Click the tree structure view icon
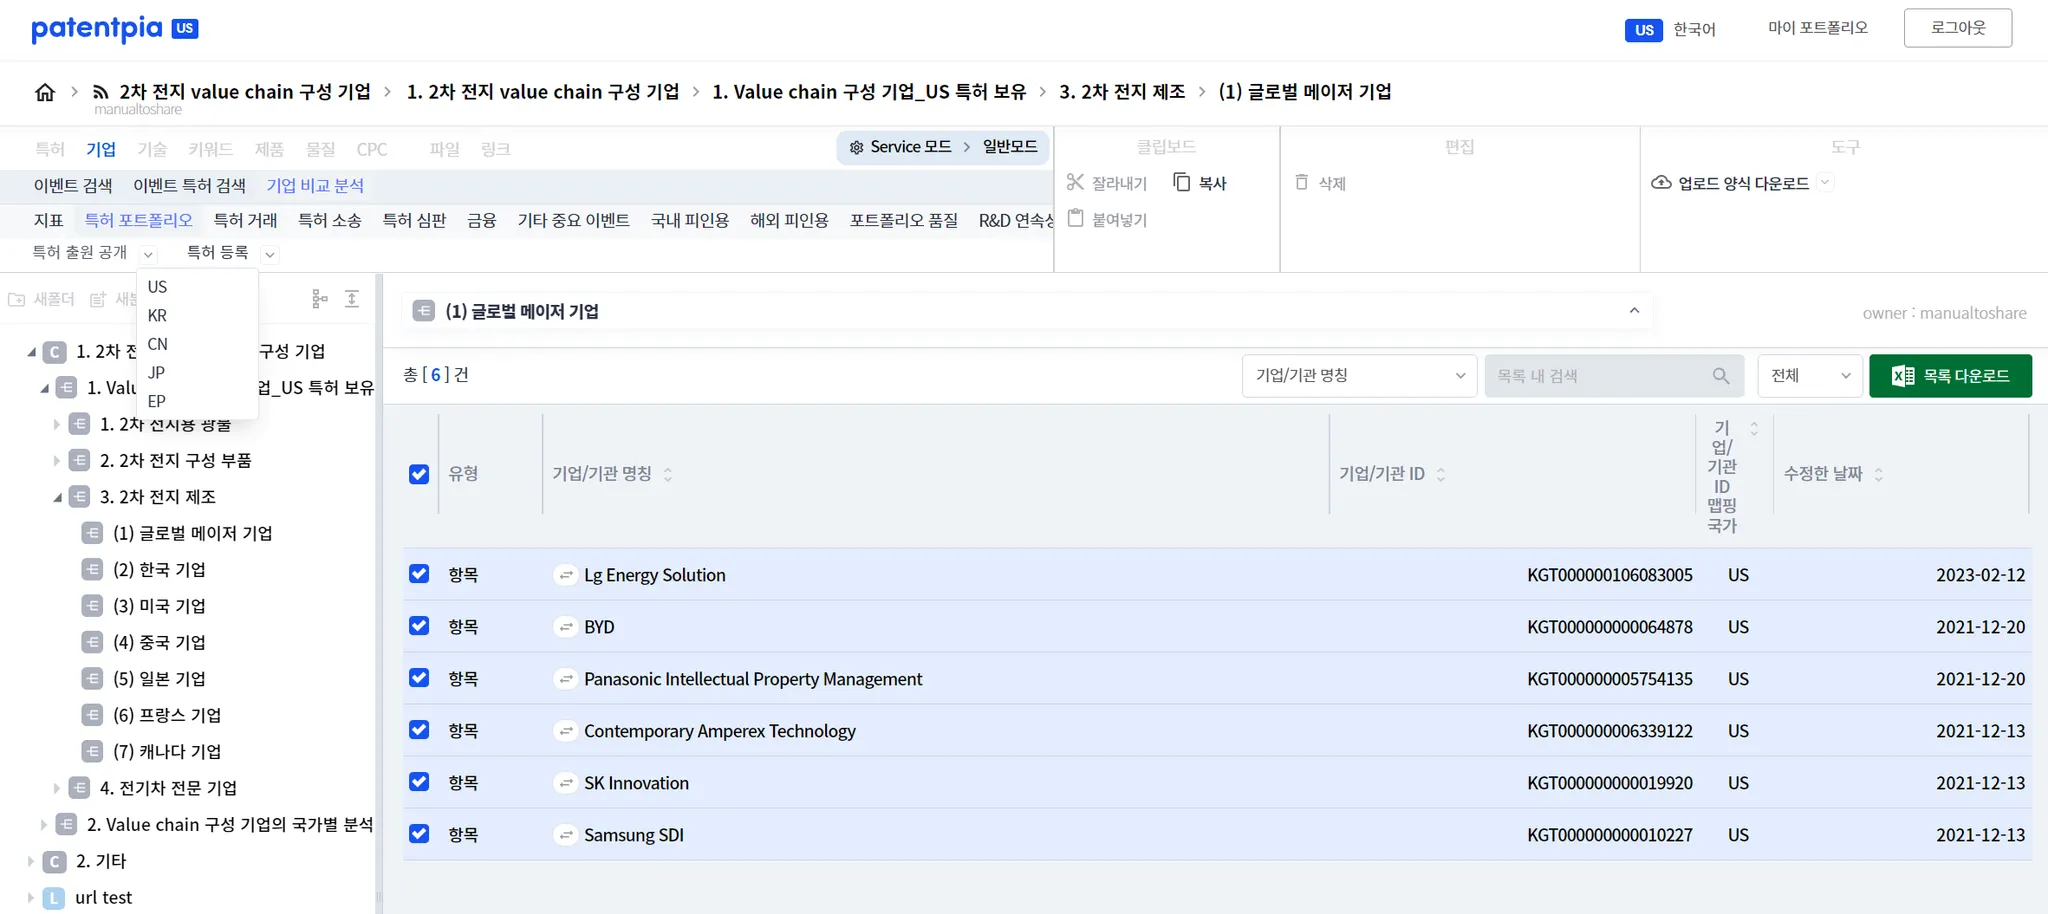 320,299
